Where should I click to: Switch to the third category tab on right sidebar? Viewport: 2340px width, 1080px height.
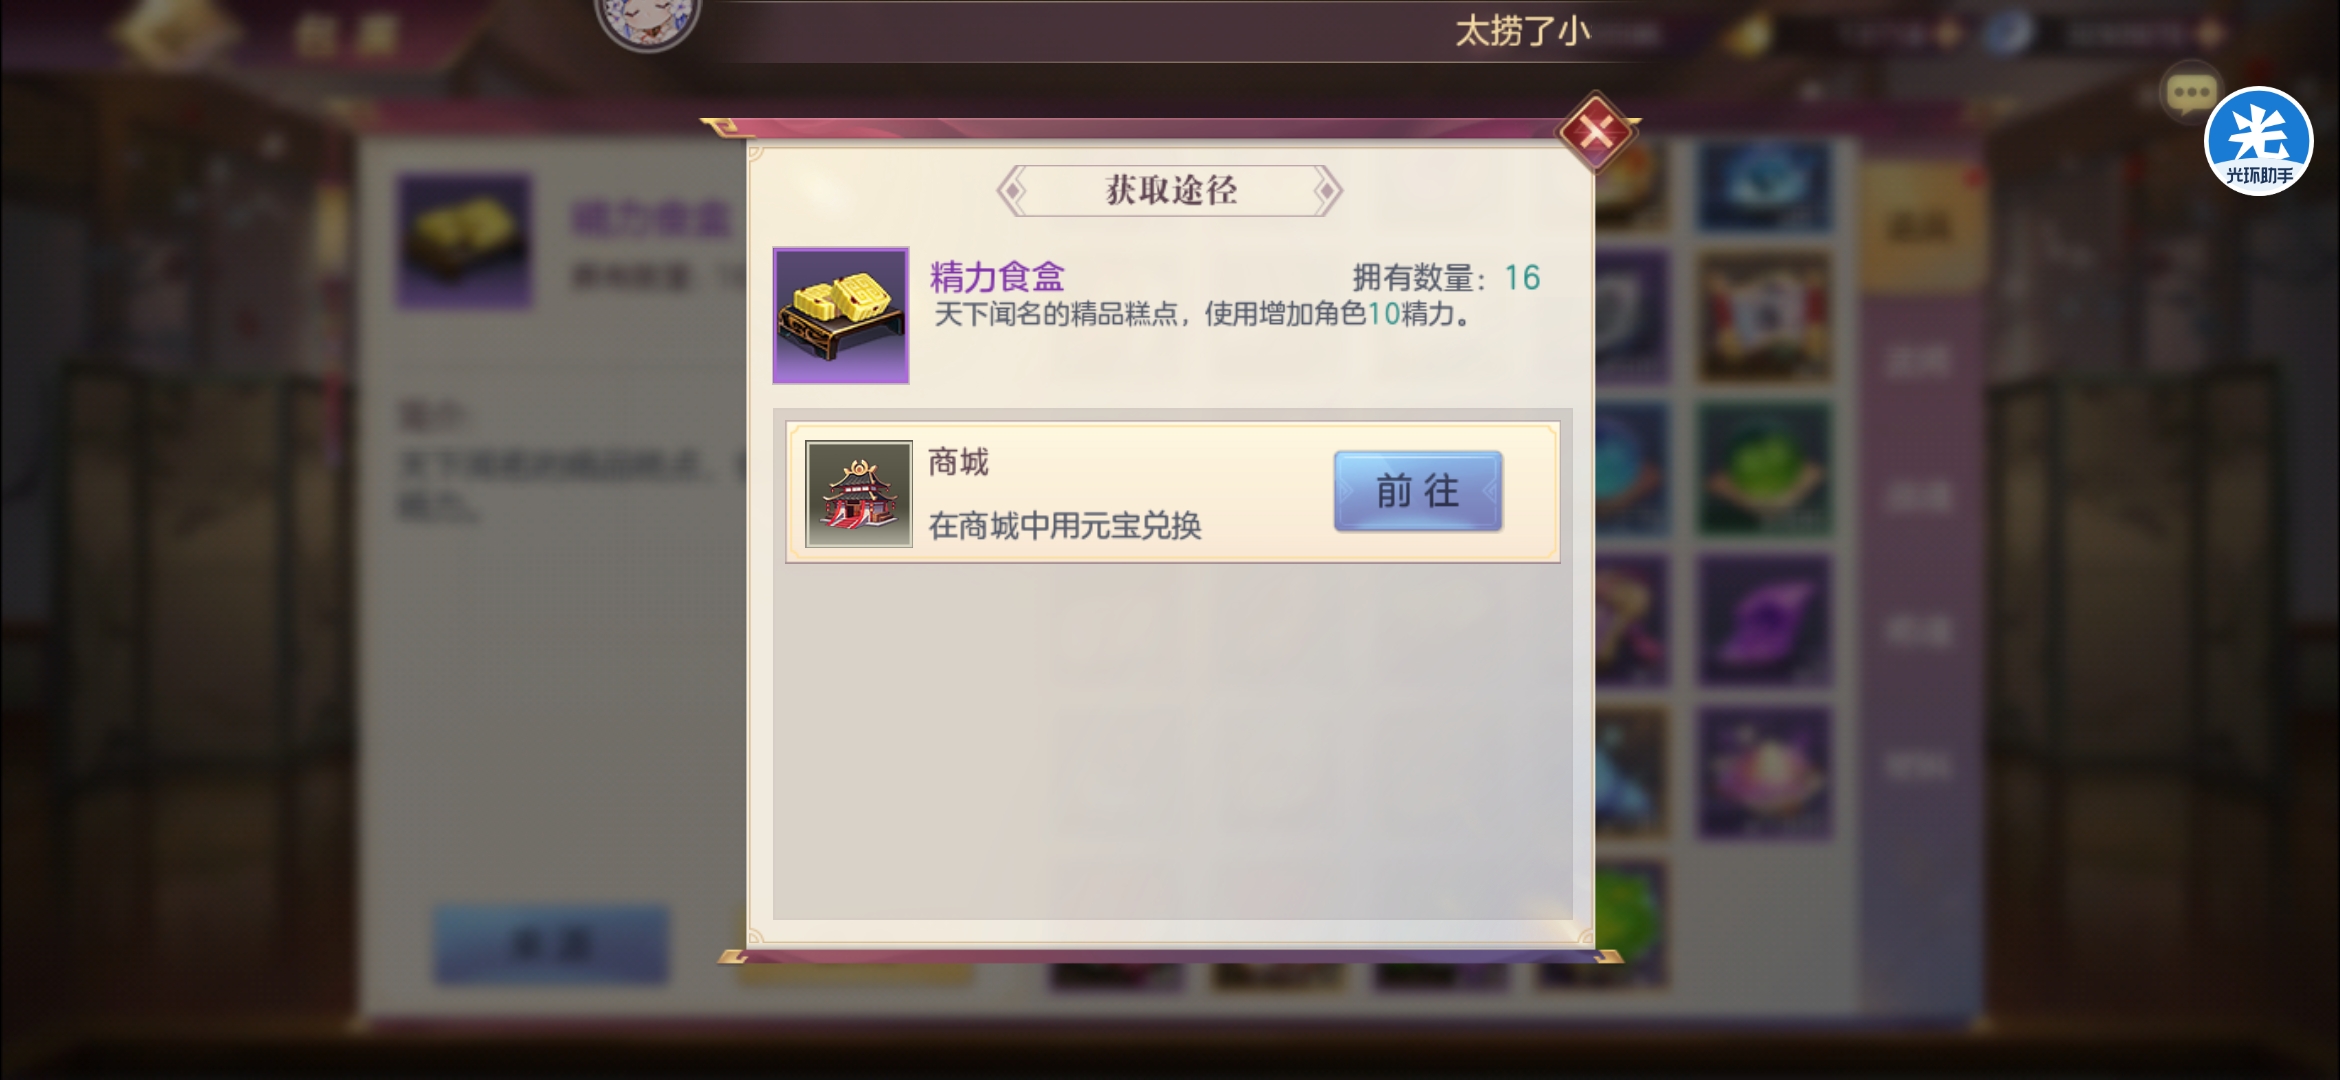click(x=1918, y=496)
